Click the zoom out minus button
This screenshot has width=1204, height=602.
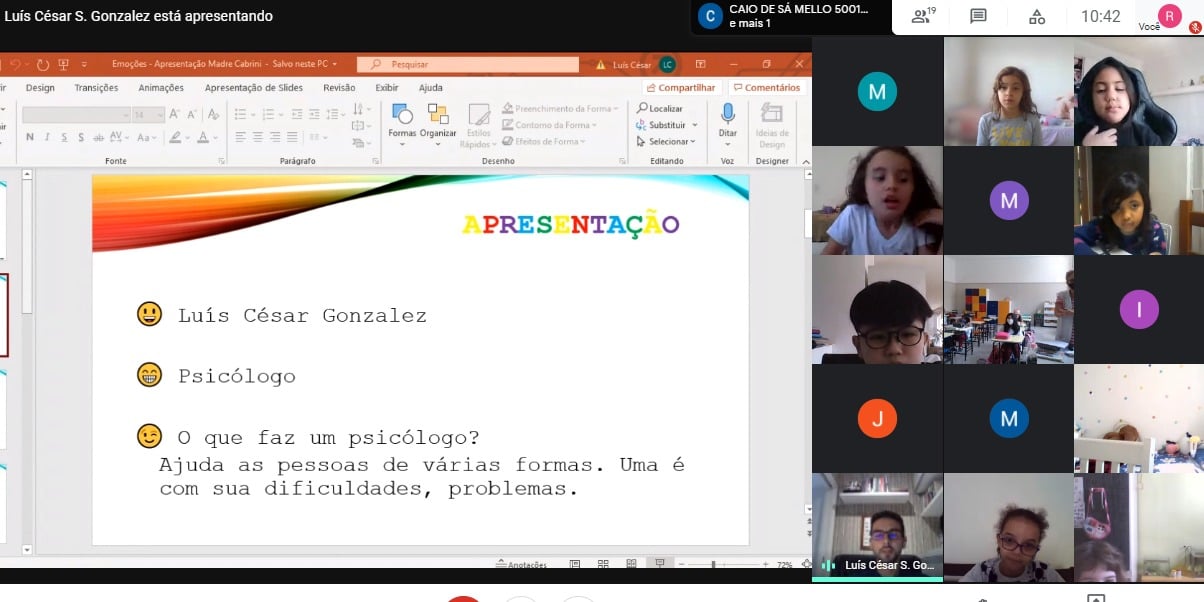click(x=681, y=565)
